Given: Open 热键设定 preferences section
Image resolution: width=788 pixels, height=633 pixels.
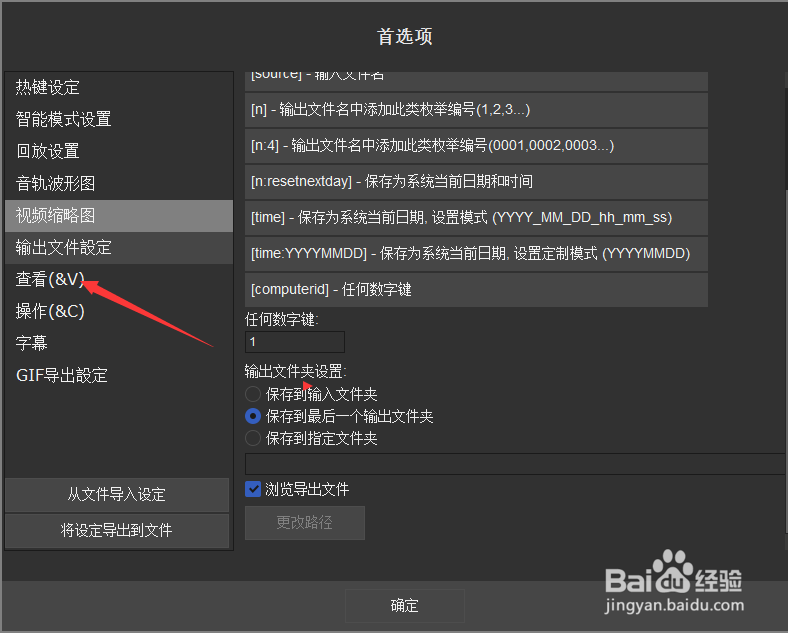Looking at the screenshot, I should click(x=119, y=87).
